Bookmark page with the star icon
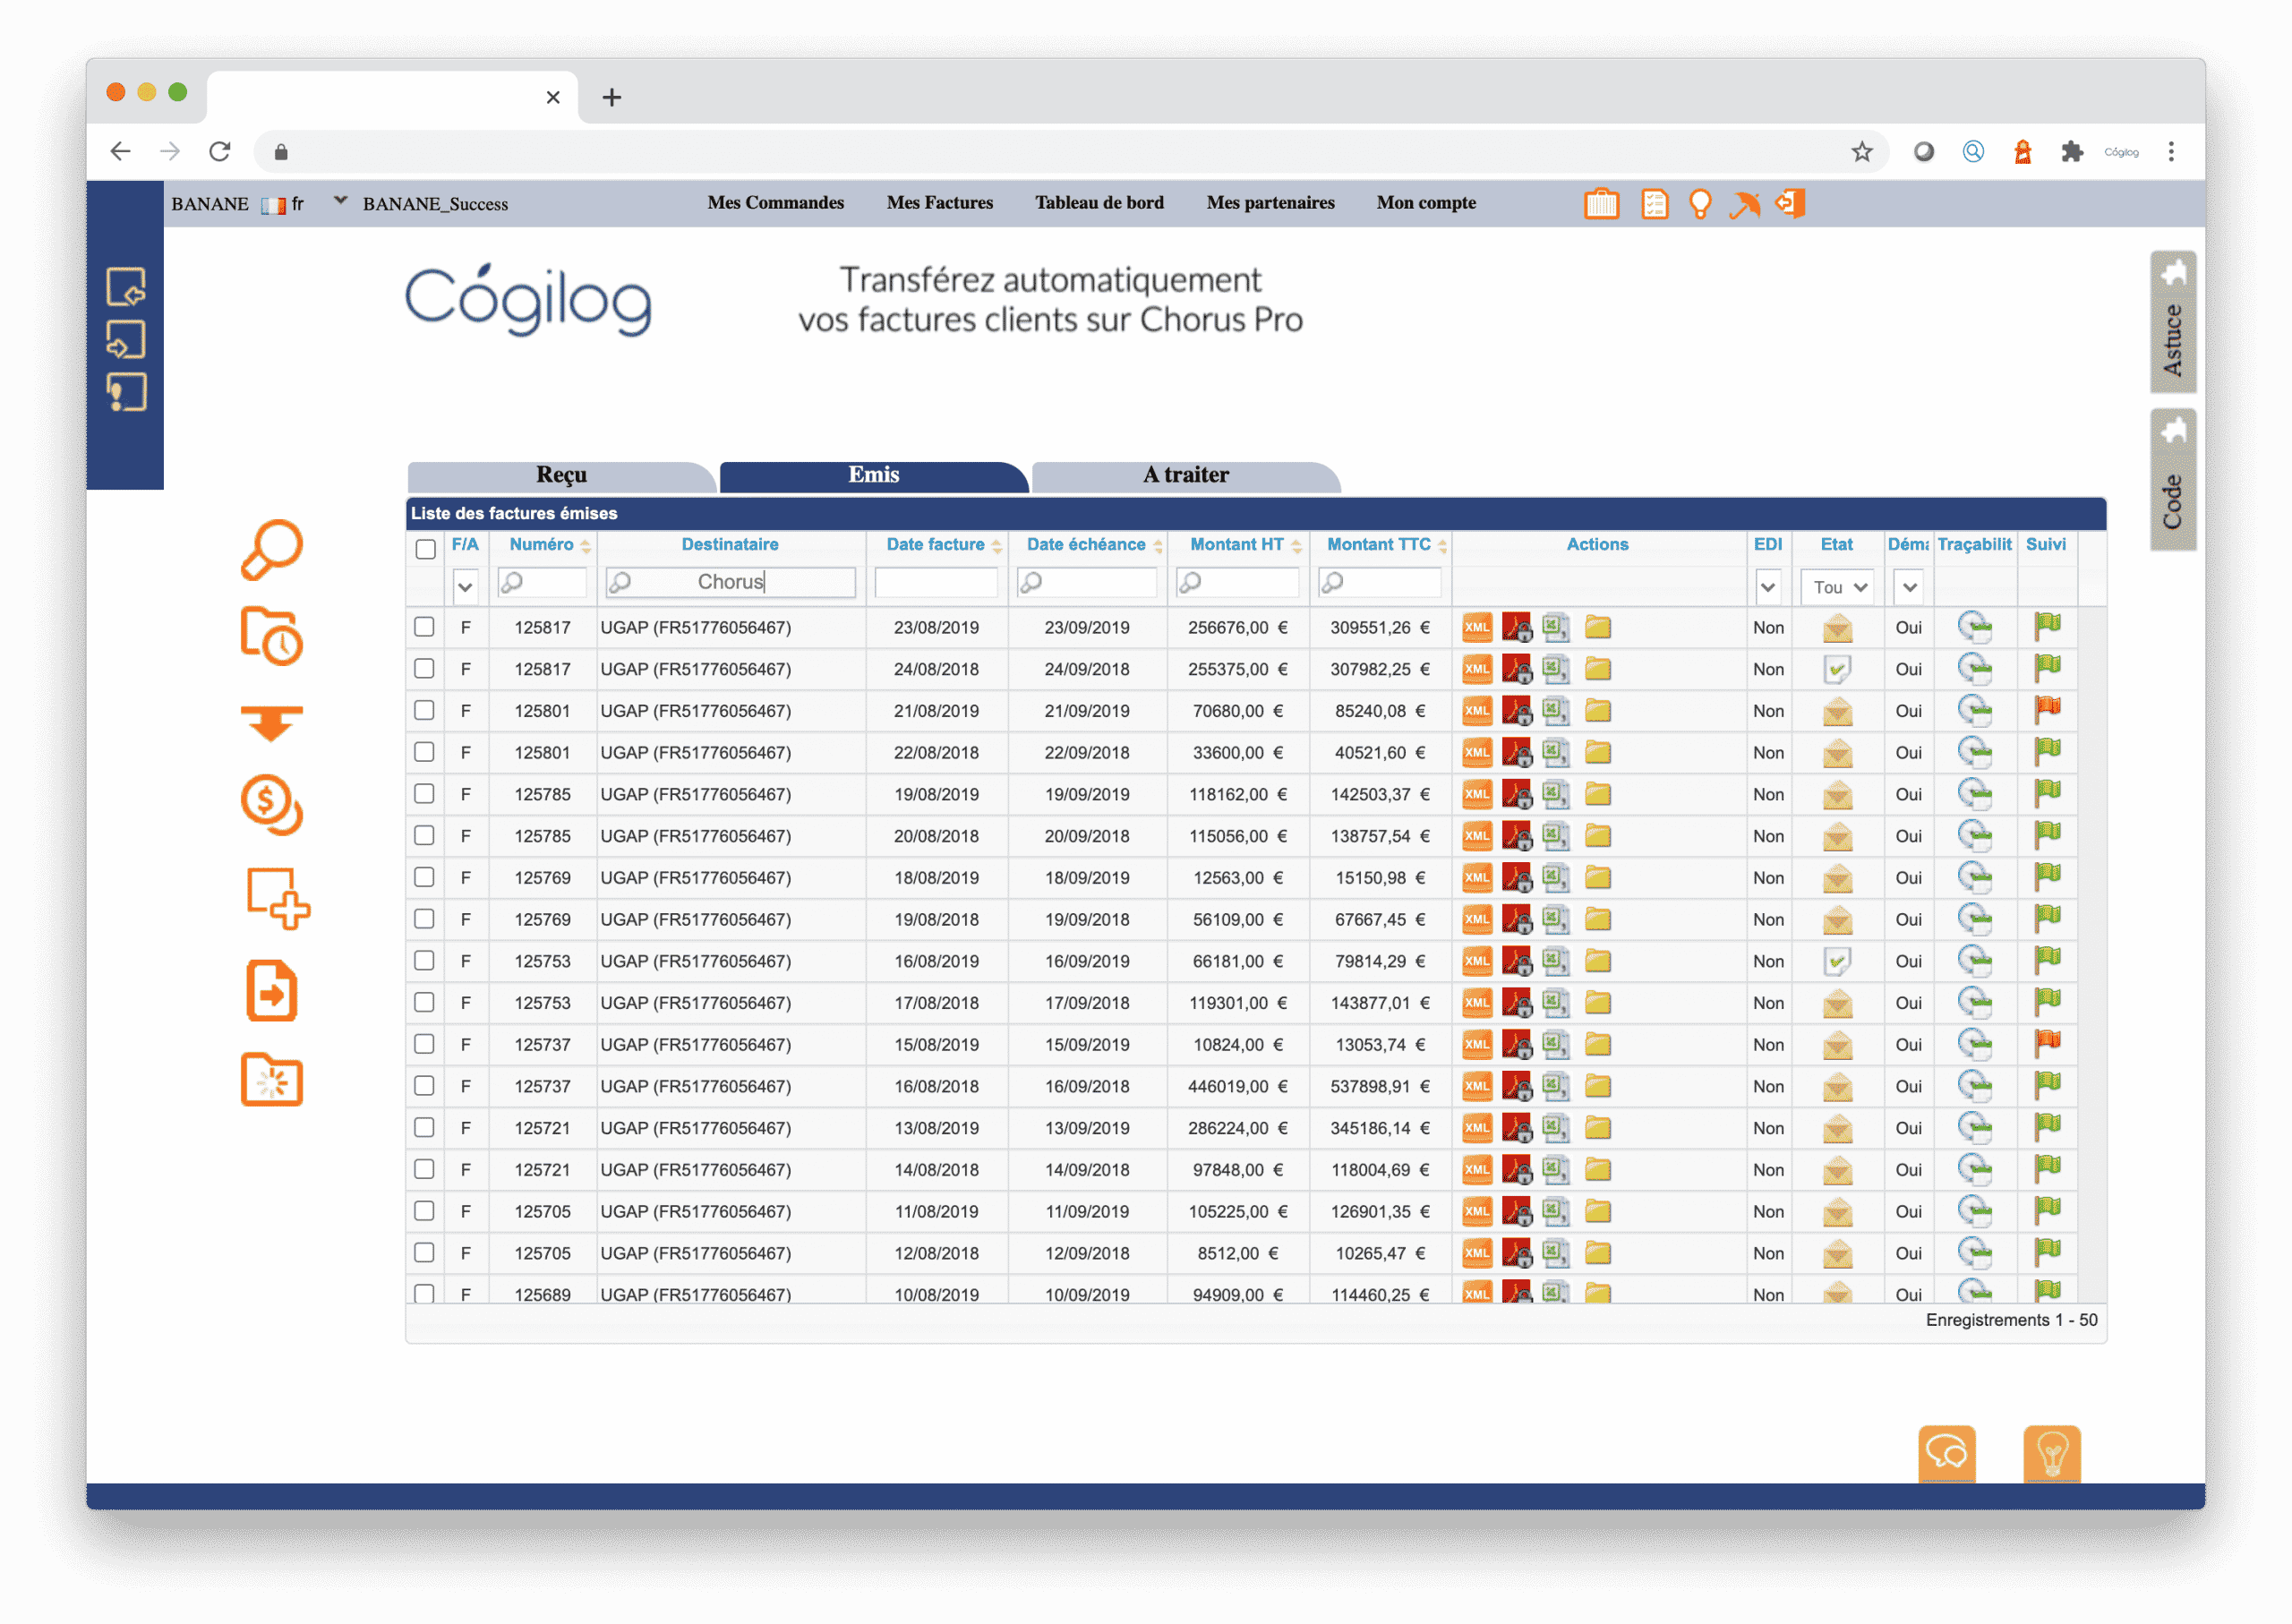Image resolution: width=2292 pixels, height=1624 pixels. coord(1861,151)
